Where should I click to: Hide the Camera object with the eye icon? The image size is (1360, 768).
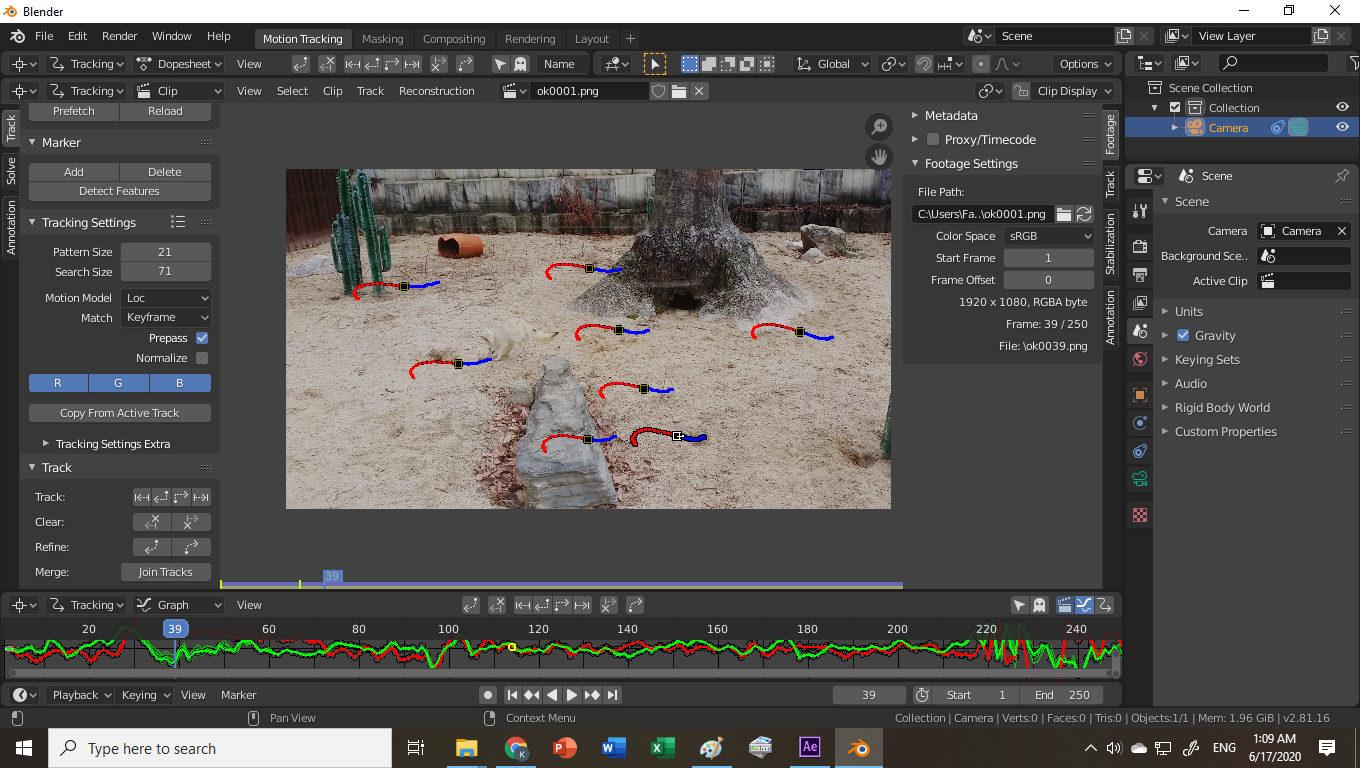click(1342, 127)
